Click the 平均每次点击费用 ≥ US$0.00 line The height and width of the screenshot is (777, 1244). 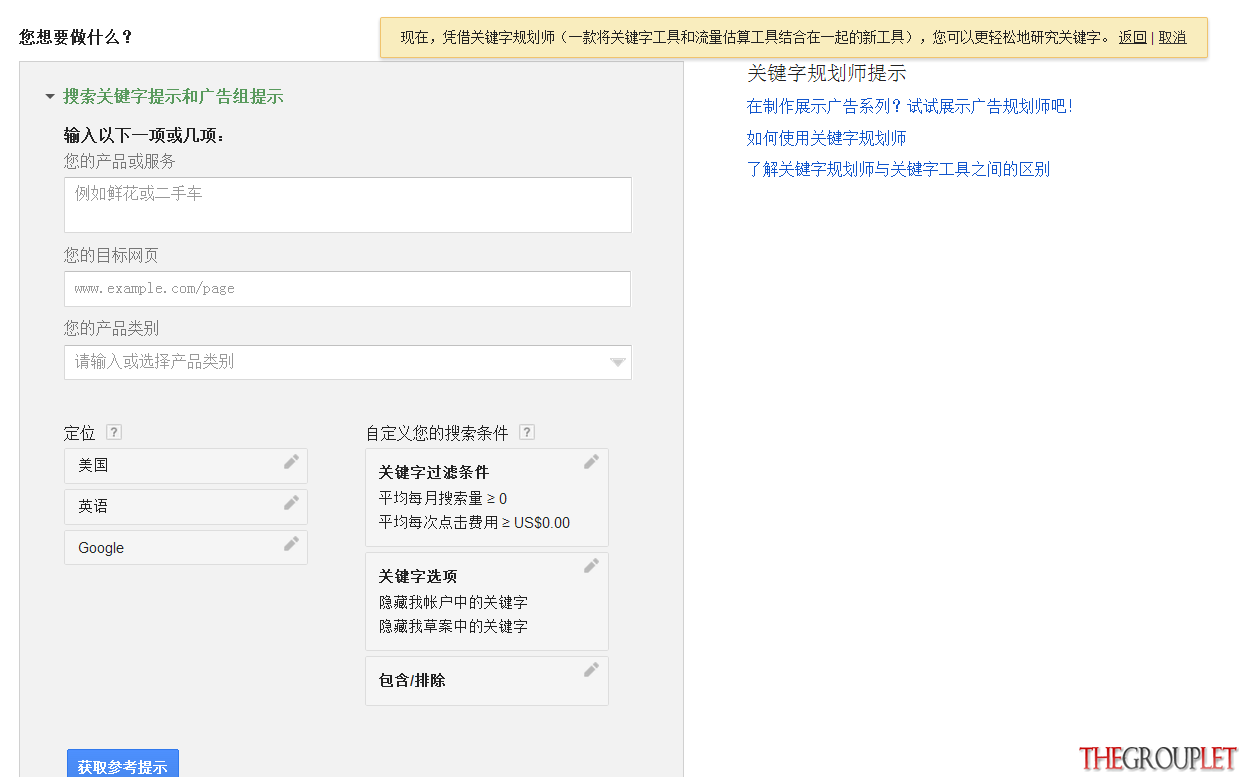click(474, 522)
